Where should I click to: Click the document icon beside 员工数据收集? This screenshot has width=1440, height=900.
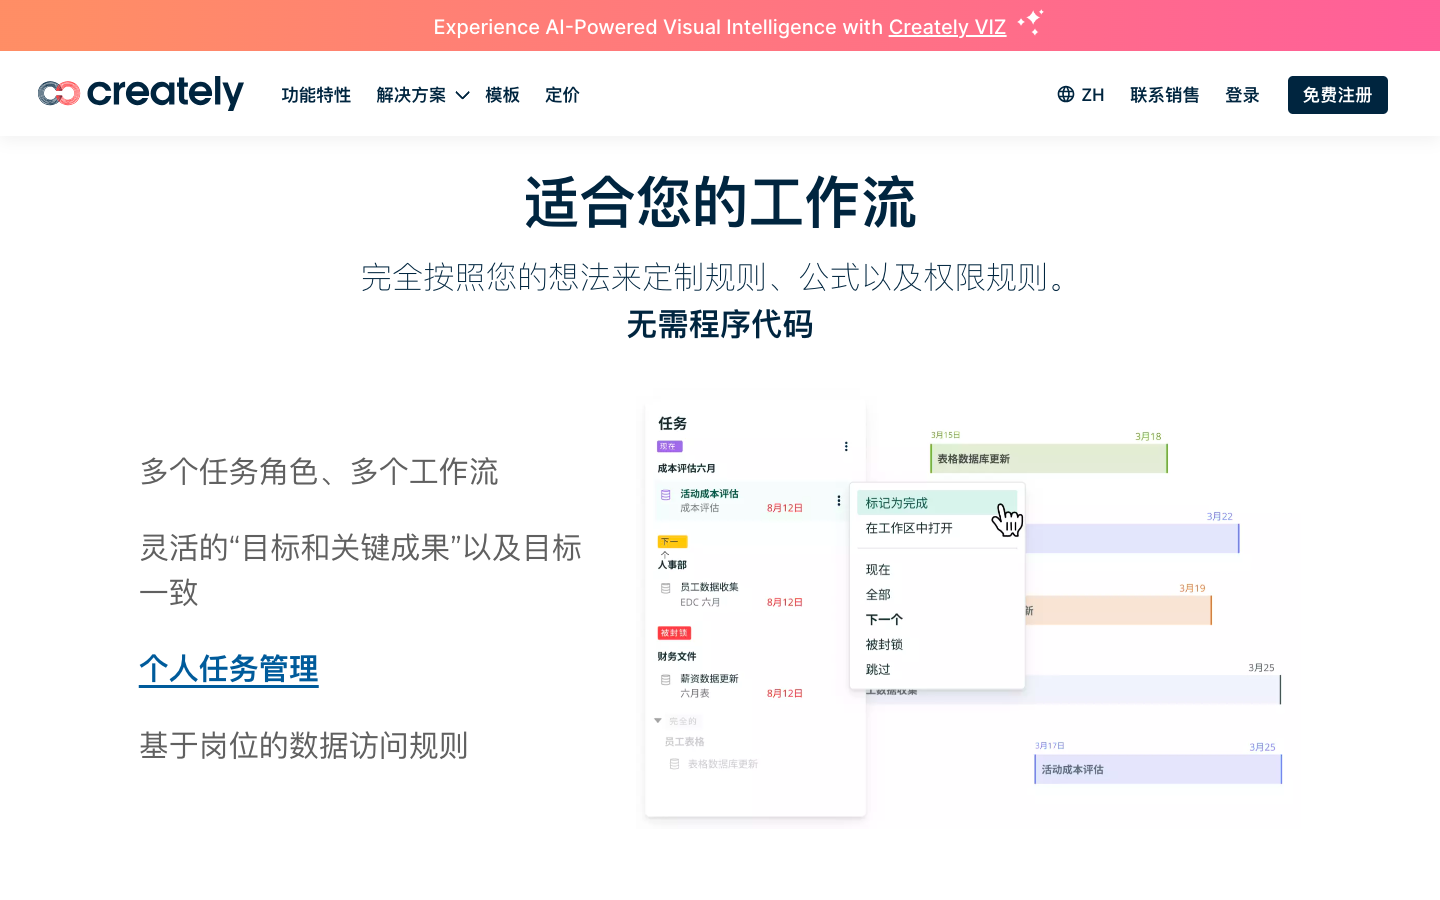point(666,588)
